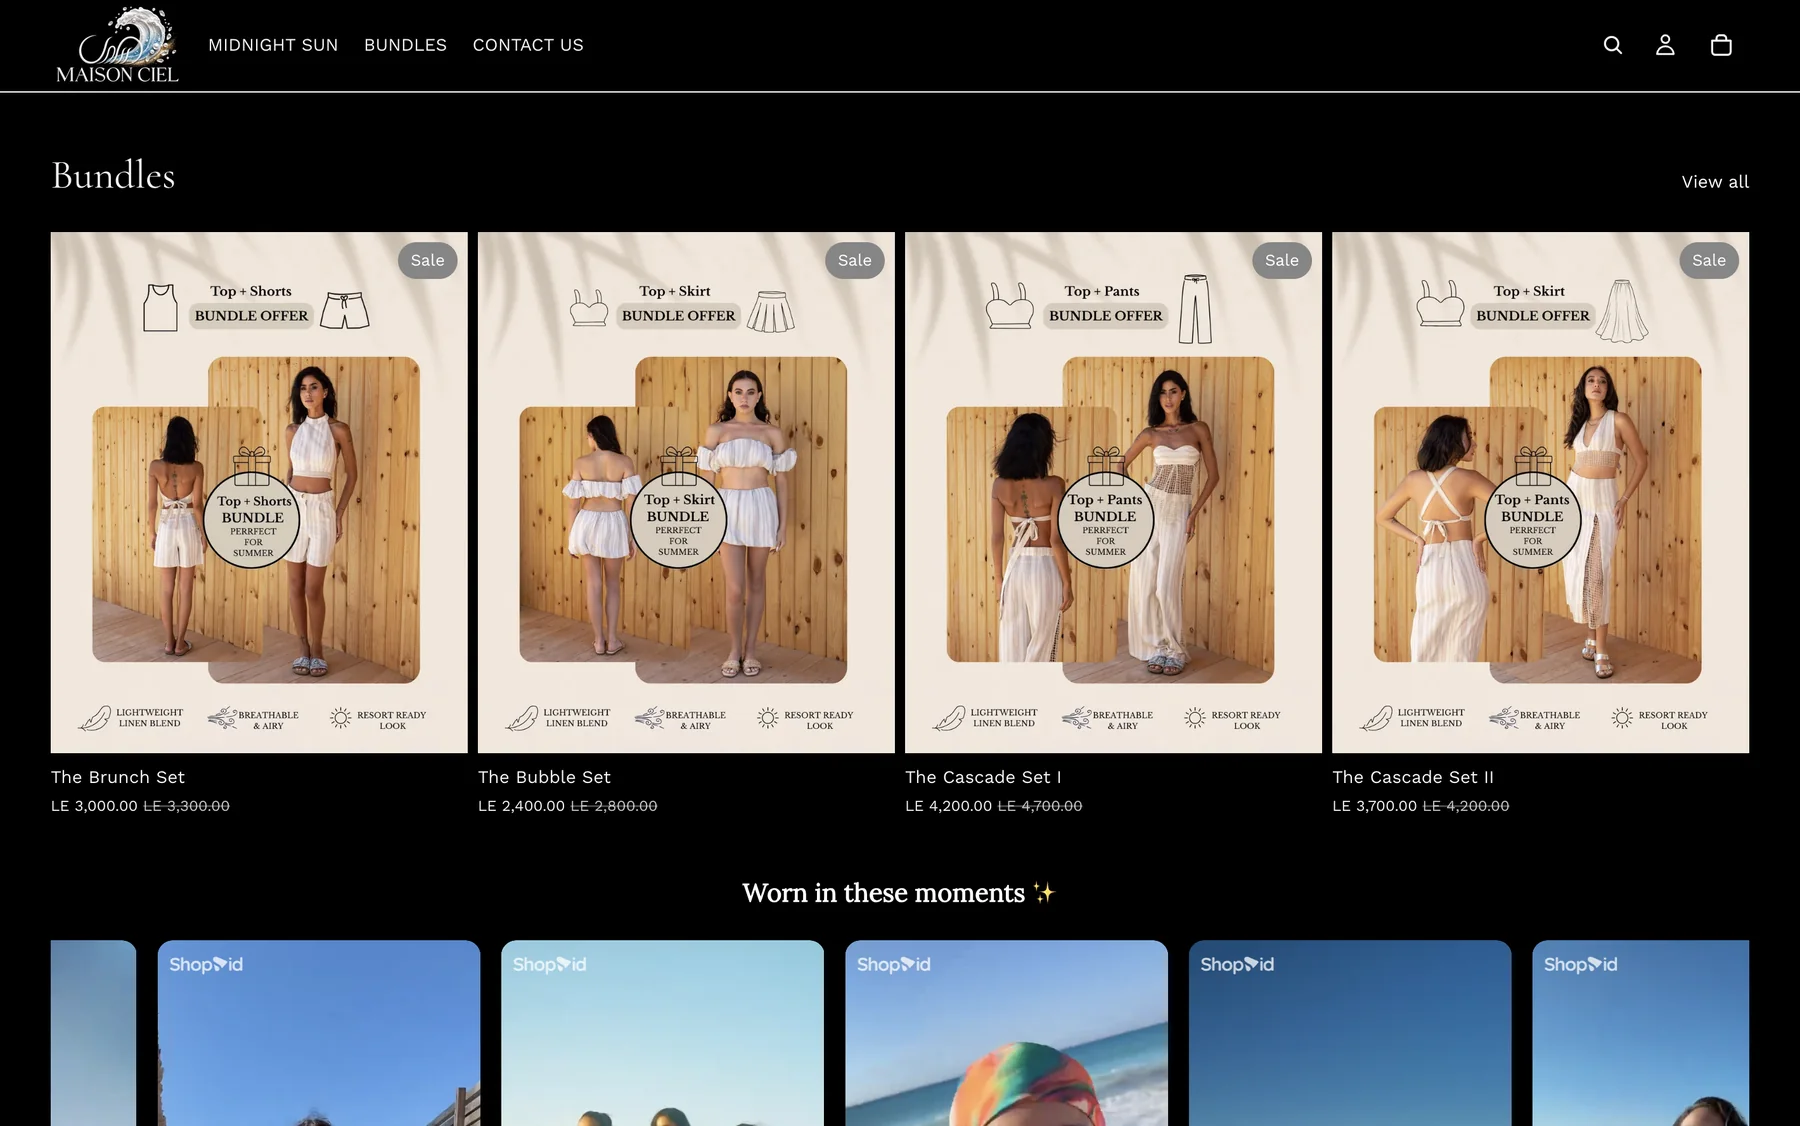Click the LE 4,200.00 sale price
This screenshot has height=1126, width=1800.
pos(948,806)
